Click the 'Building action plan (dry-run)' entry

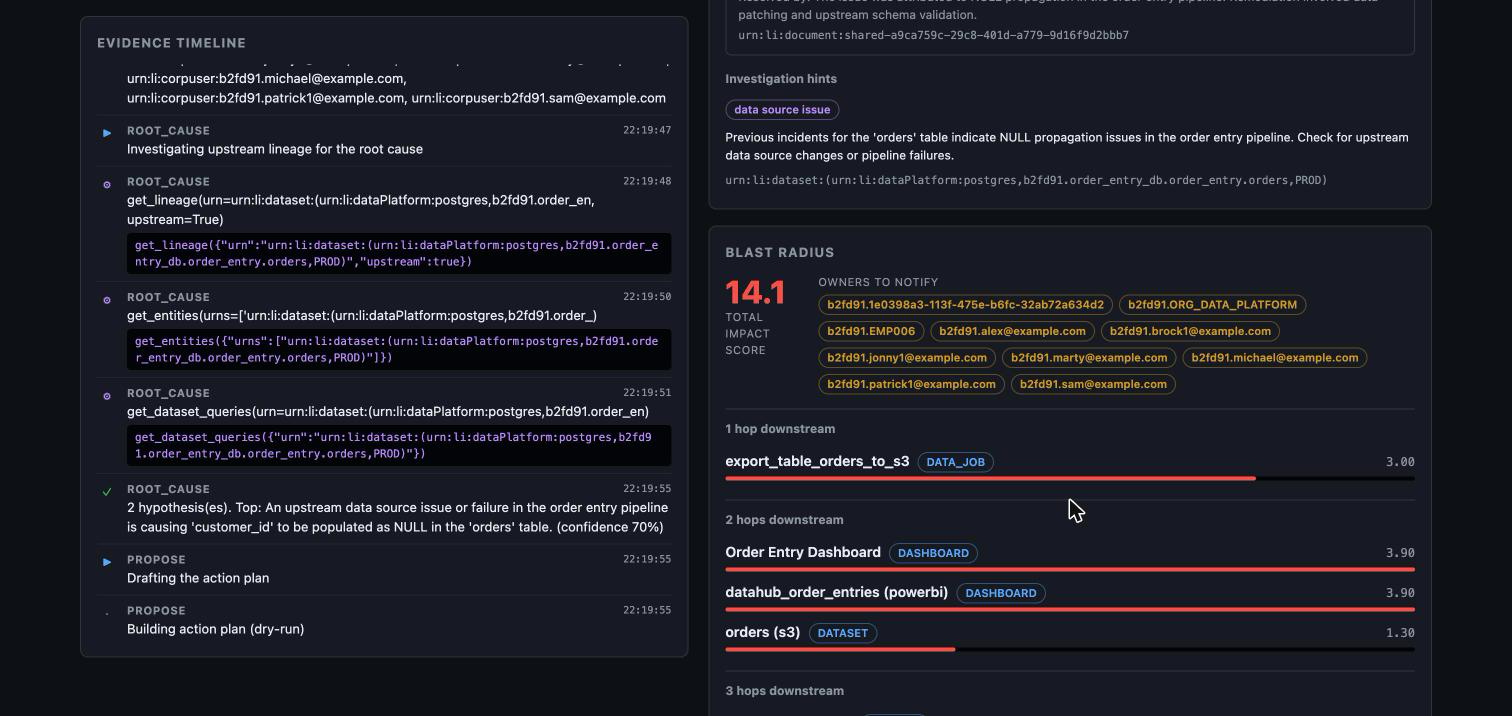tap(215, 629)
